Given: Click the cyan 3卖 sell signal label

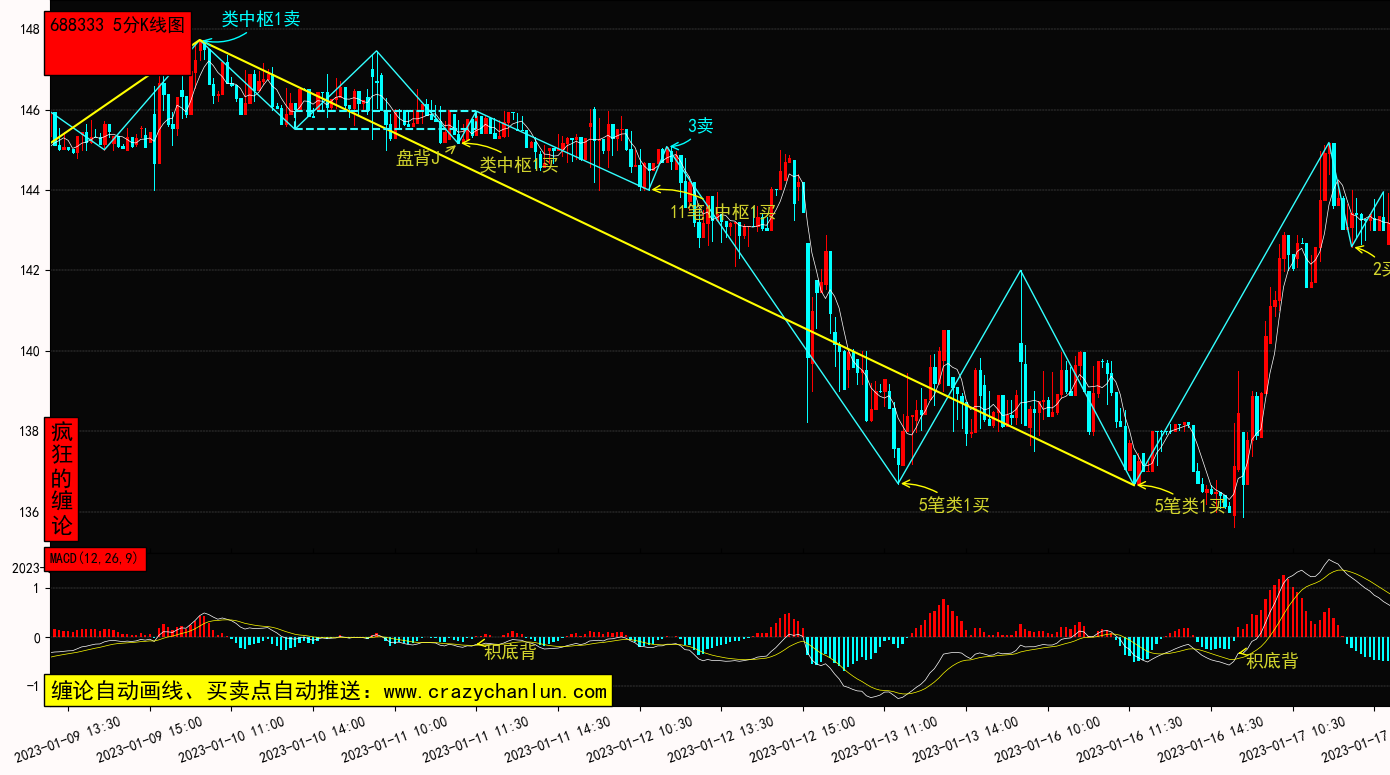Looking at the screenshot, I should click(x=700, y=126).
